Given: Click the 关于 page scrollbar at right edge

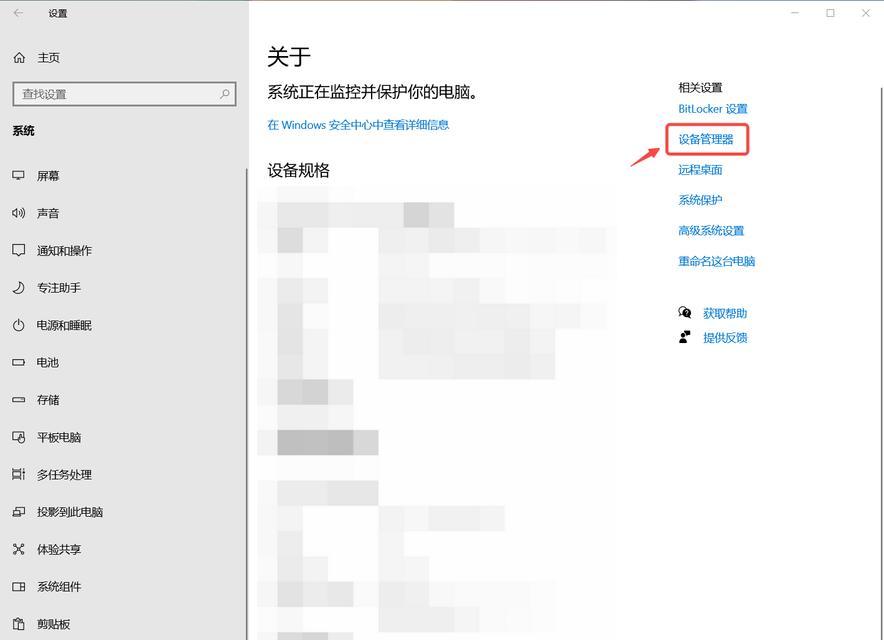Looking at the screenshot, I should pyautogui.click(x=881, y=364).
